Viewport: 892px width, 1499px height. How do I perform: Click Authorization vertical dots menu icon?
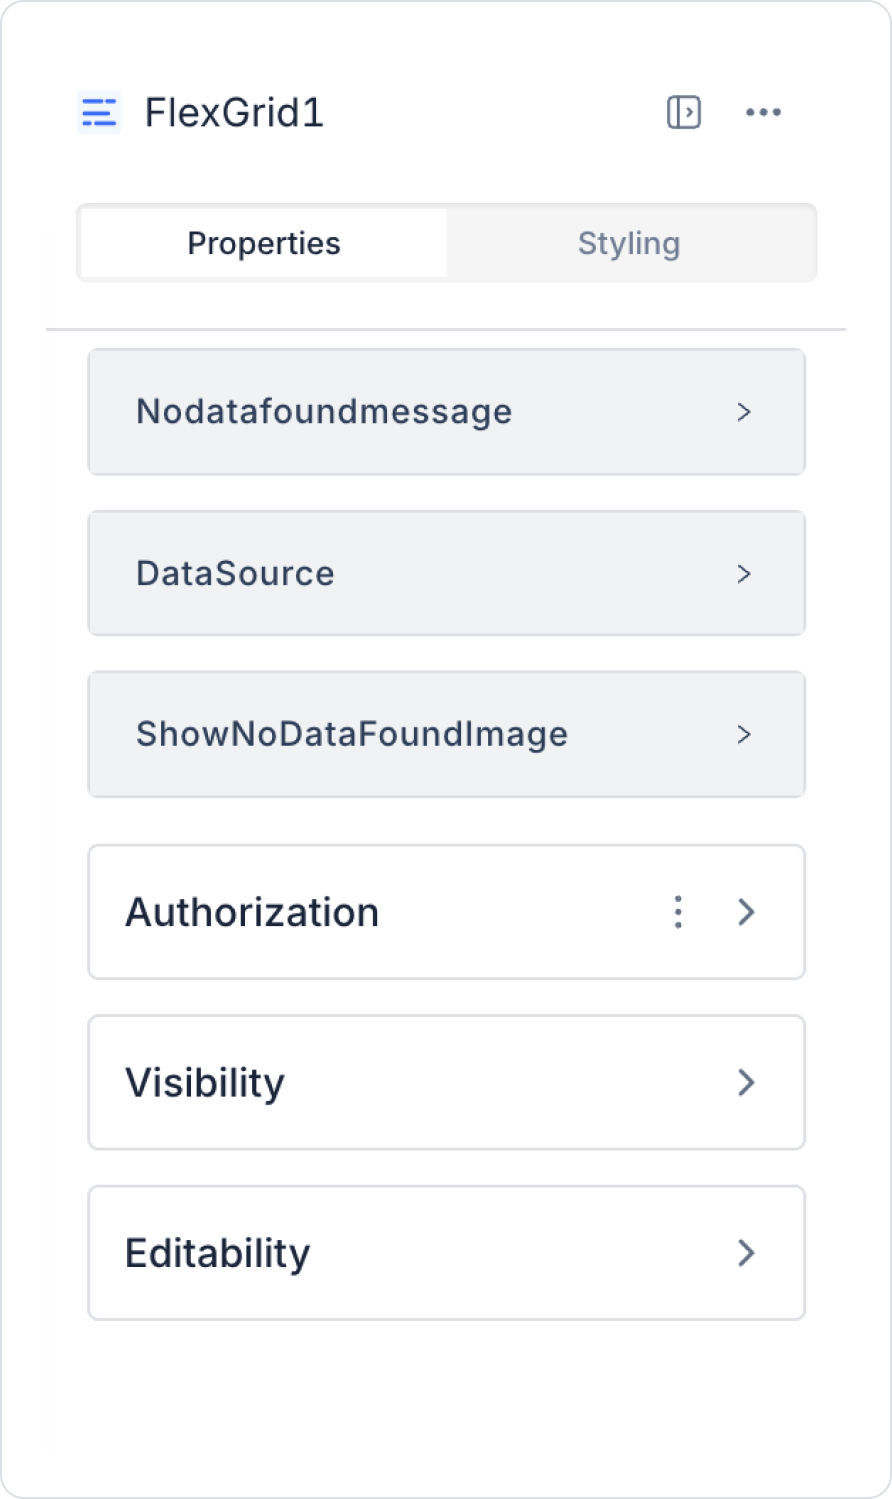(x=678, y=912)
